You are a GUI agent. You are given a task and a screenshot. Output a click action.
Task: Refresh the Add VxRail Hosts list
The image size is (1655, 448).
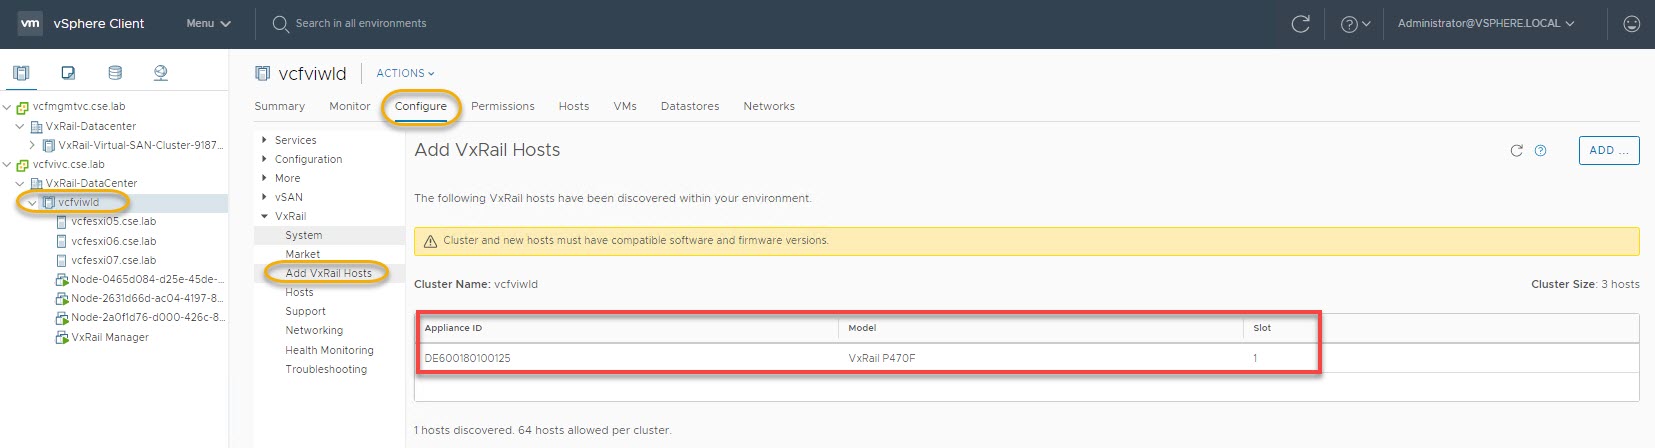coord(1516,151)
